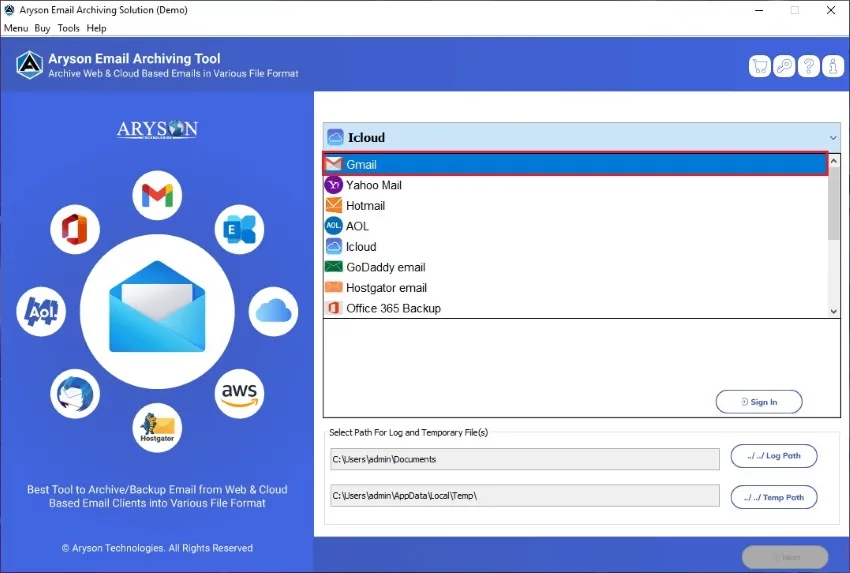
Task: Click the Office circle in left panel
Action: 75,229
